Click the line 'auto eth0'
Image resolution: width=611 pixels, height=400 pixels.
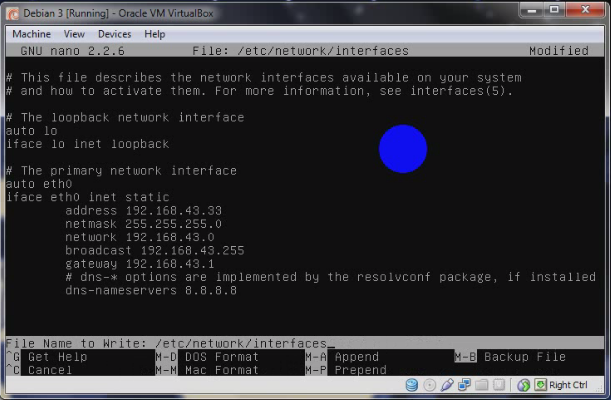[39, 183]
